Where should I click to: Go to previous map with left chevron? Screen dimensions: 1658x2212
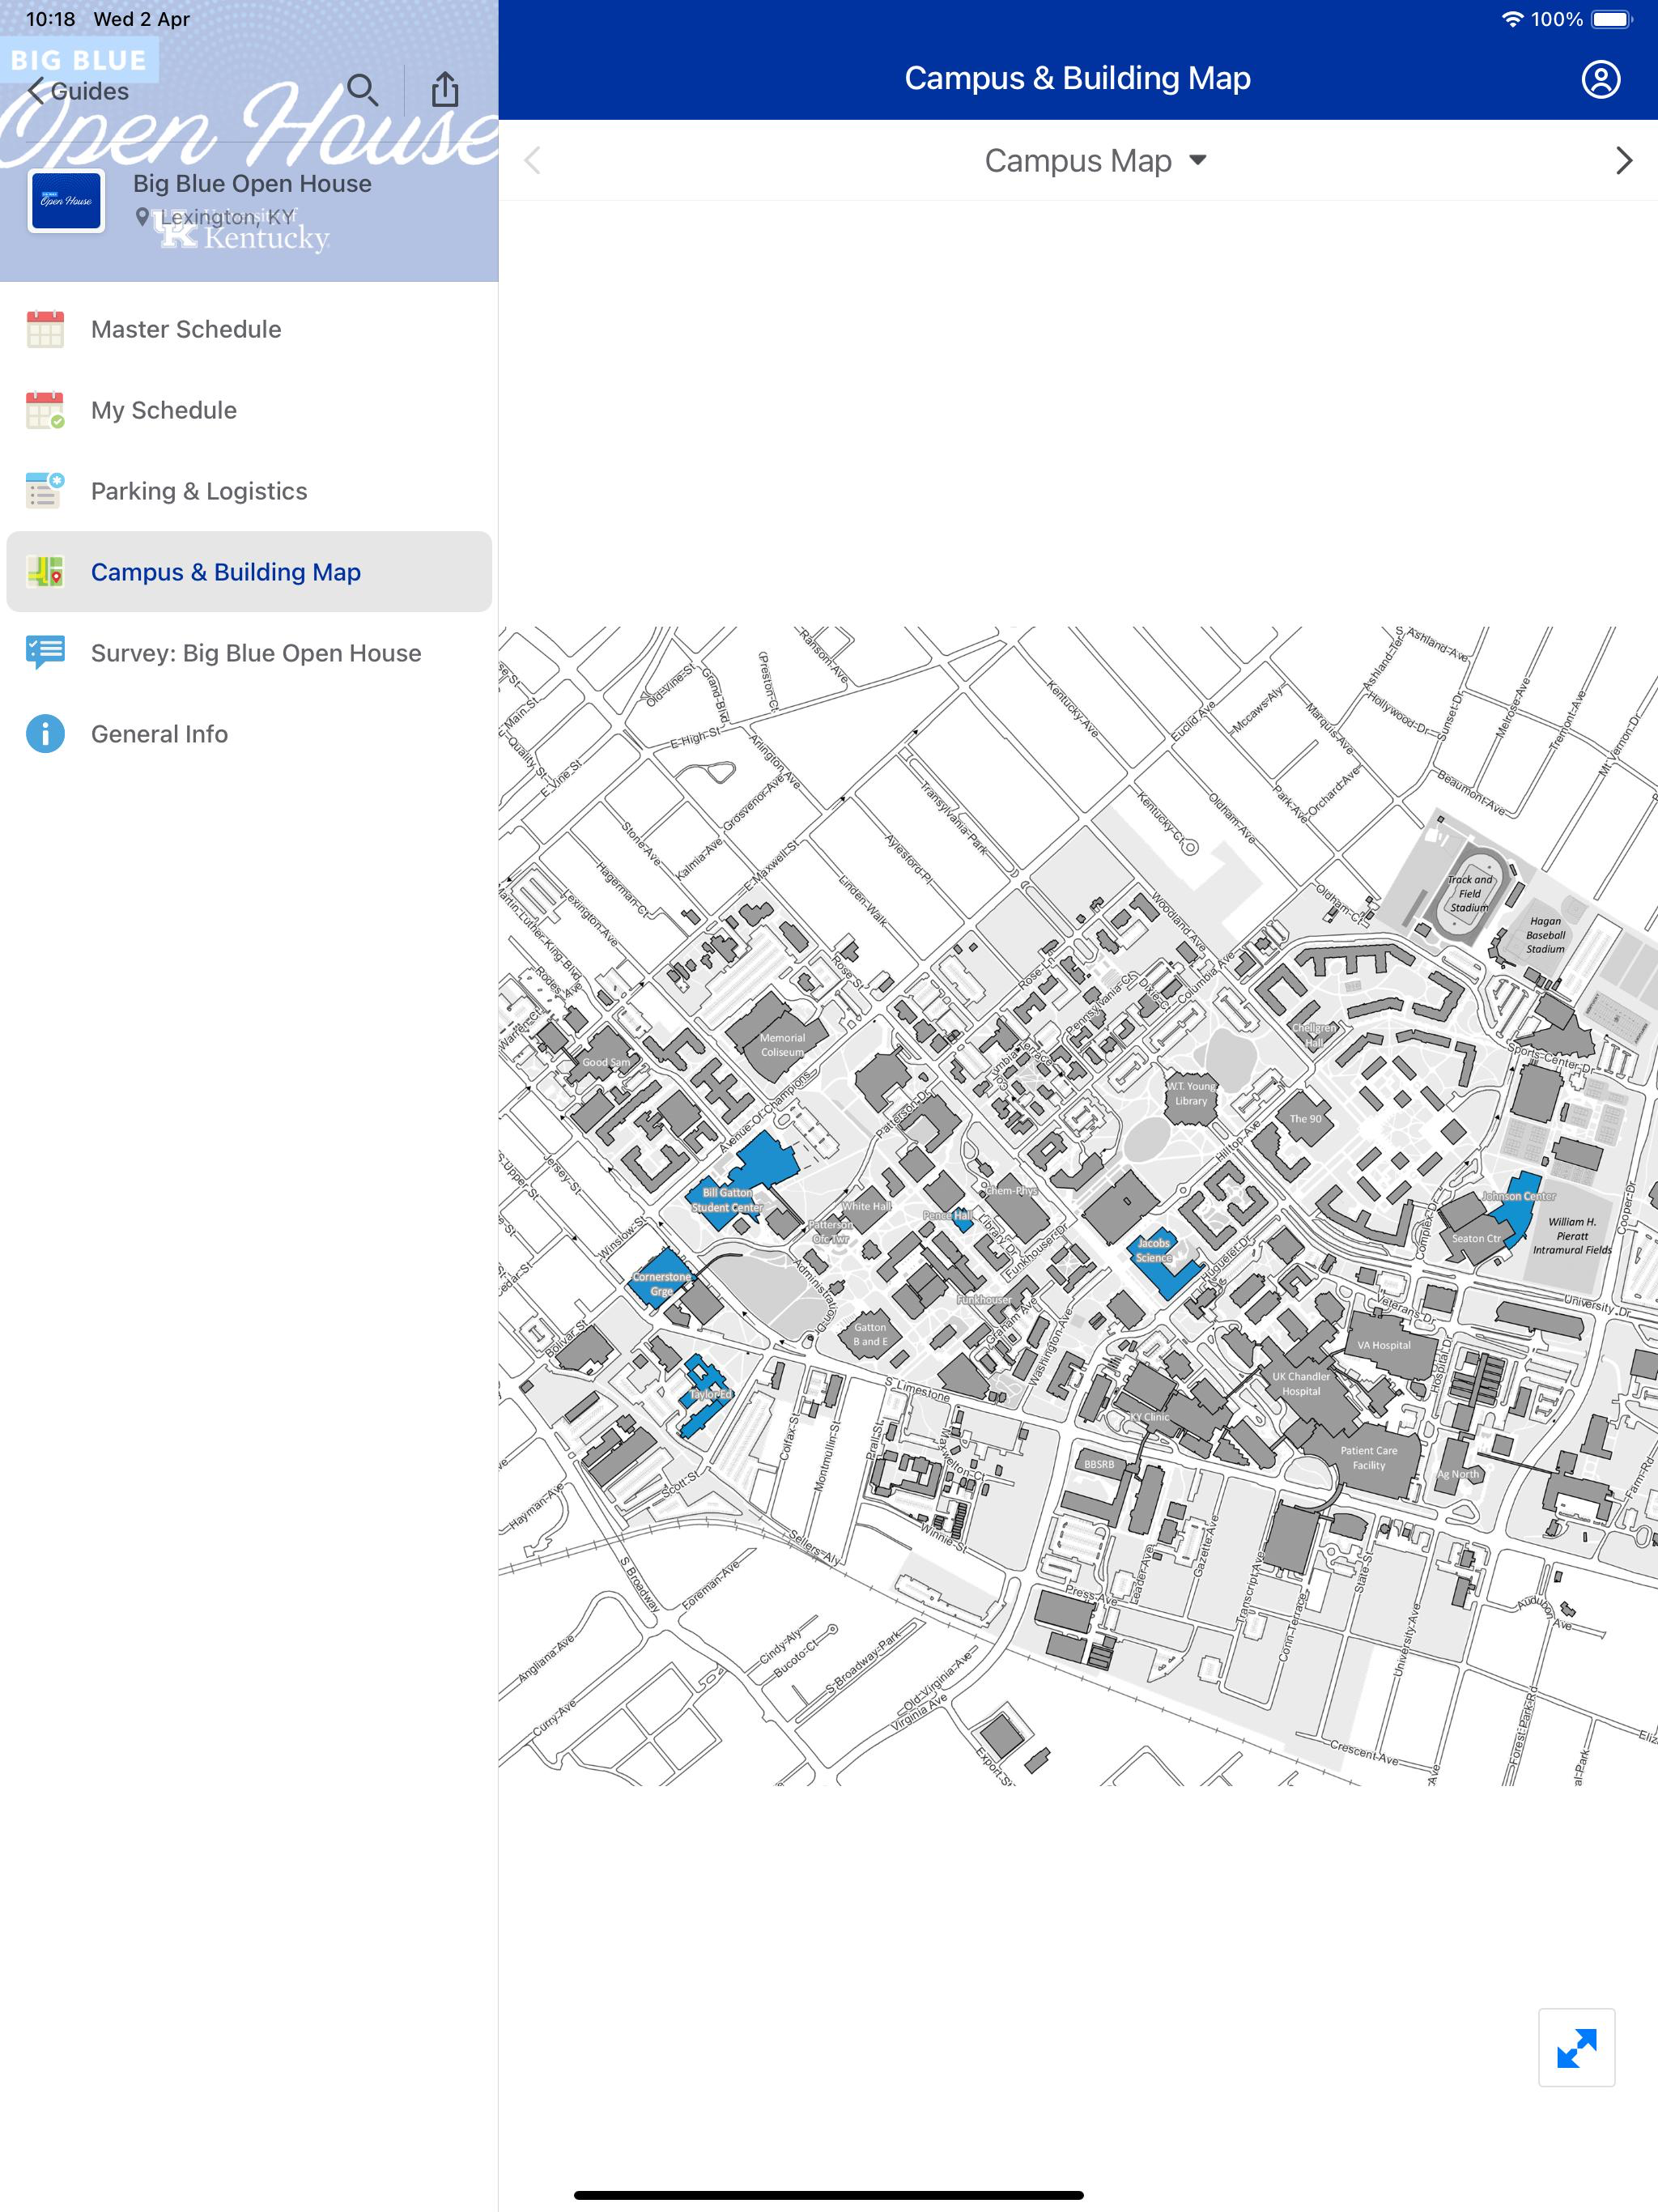[533, 161]
